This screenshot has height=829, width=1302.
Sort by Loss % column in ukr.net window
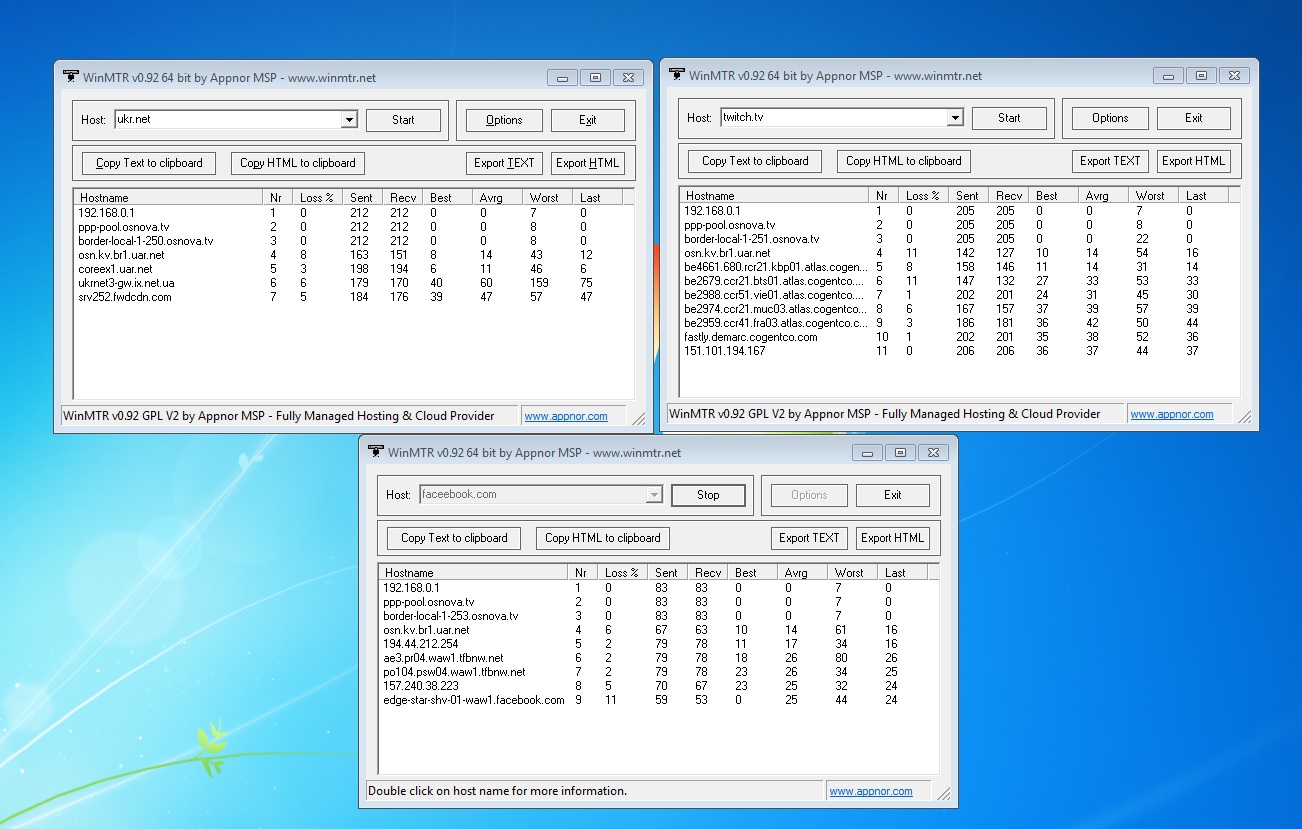click(x=318, y=198)
